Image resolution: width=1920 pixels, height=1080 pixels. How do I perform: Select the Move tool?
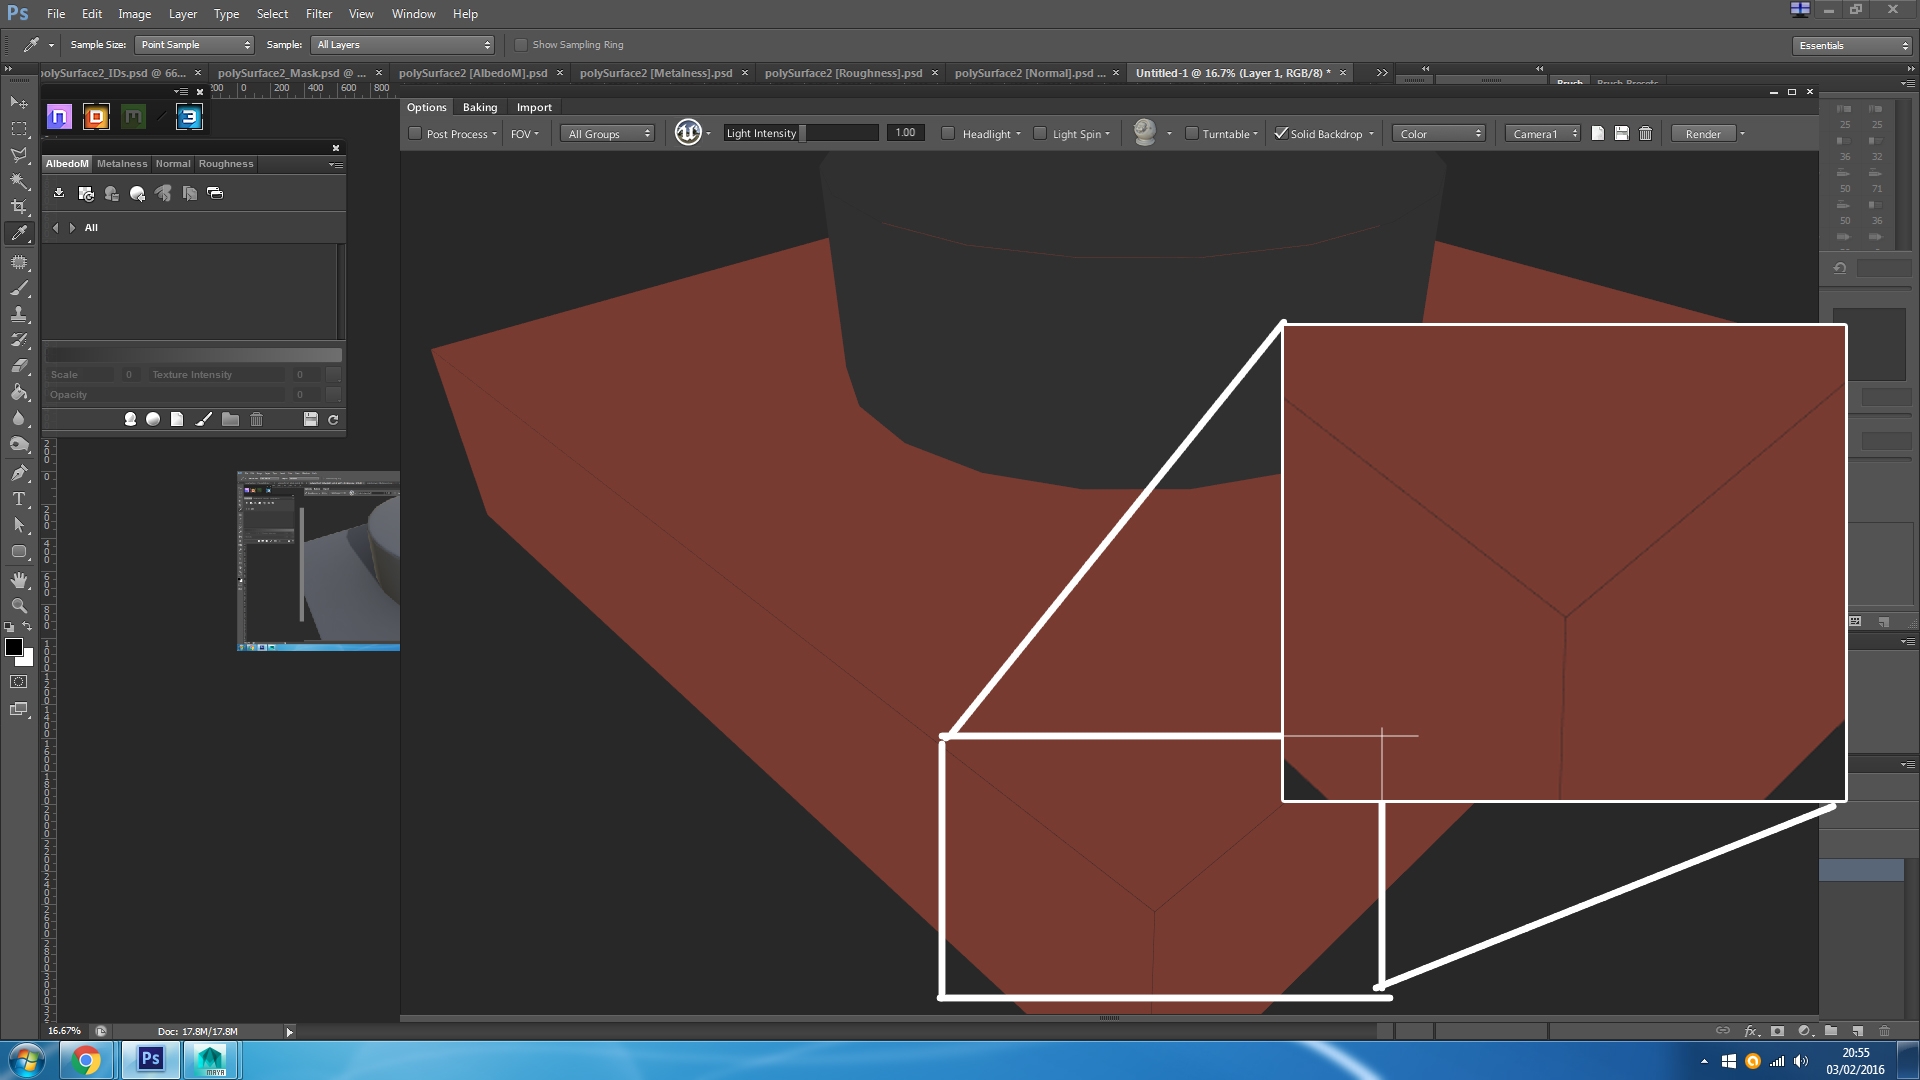[x=19, y=103]
